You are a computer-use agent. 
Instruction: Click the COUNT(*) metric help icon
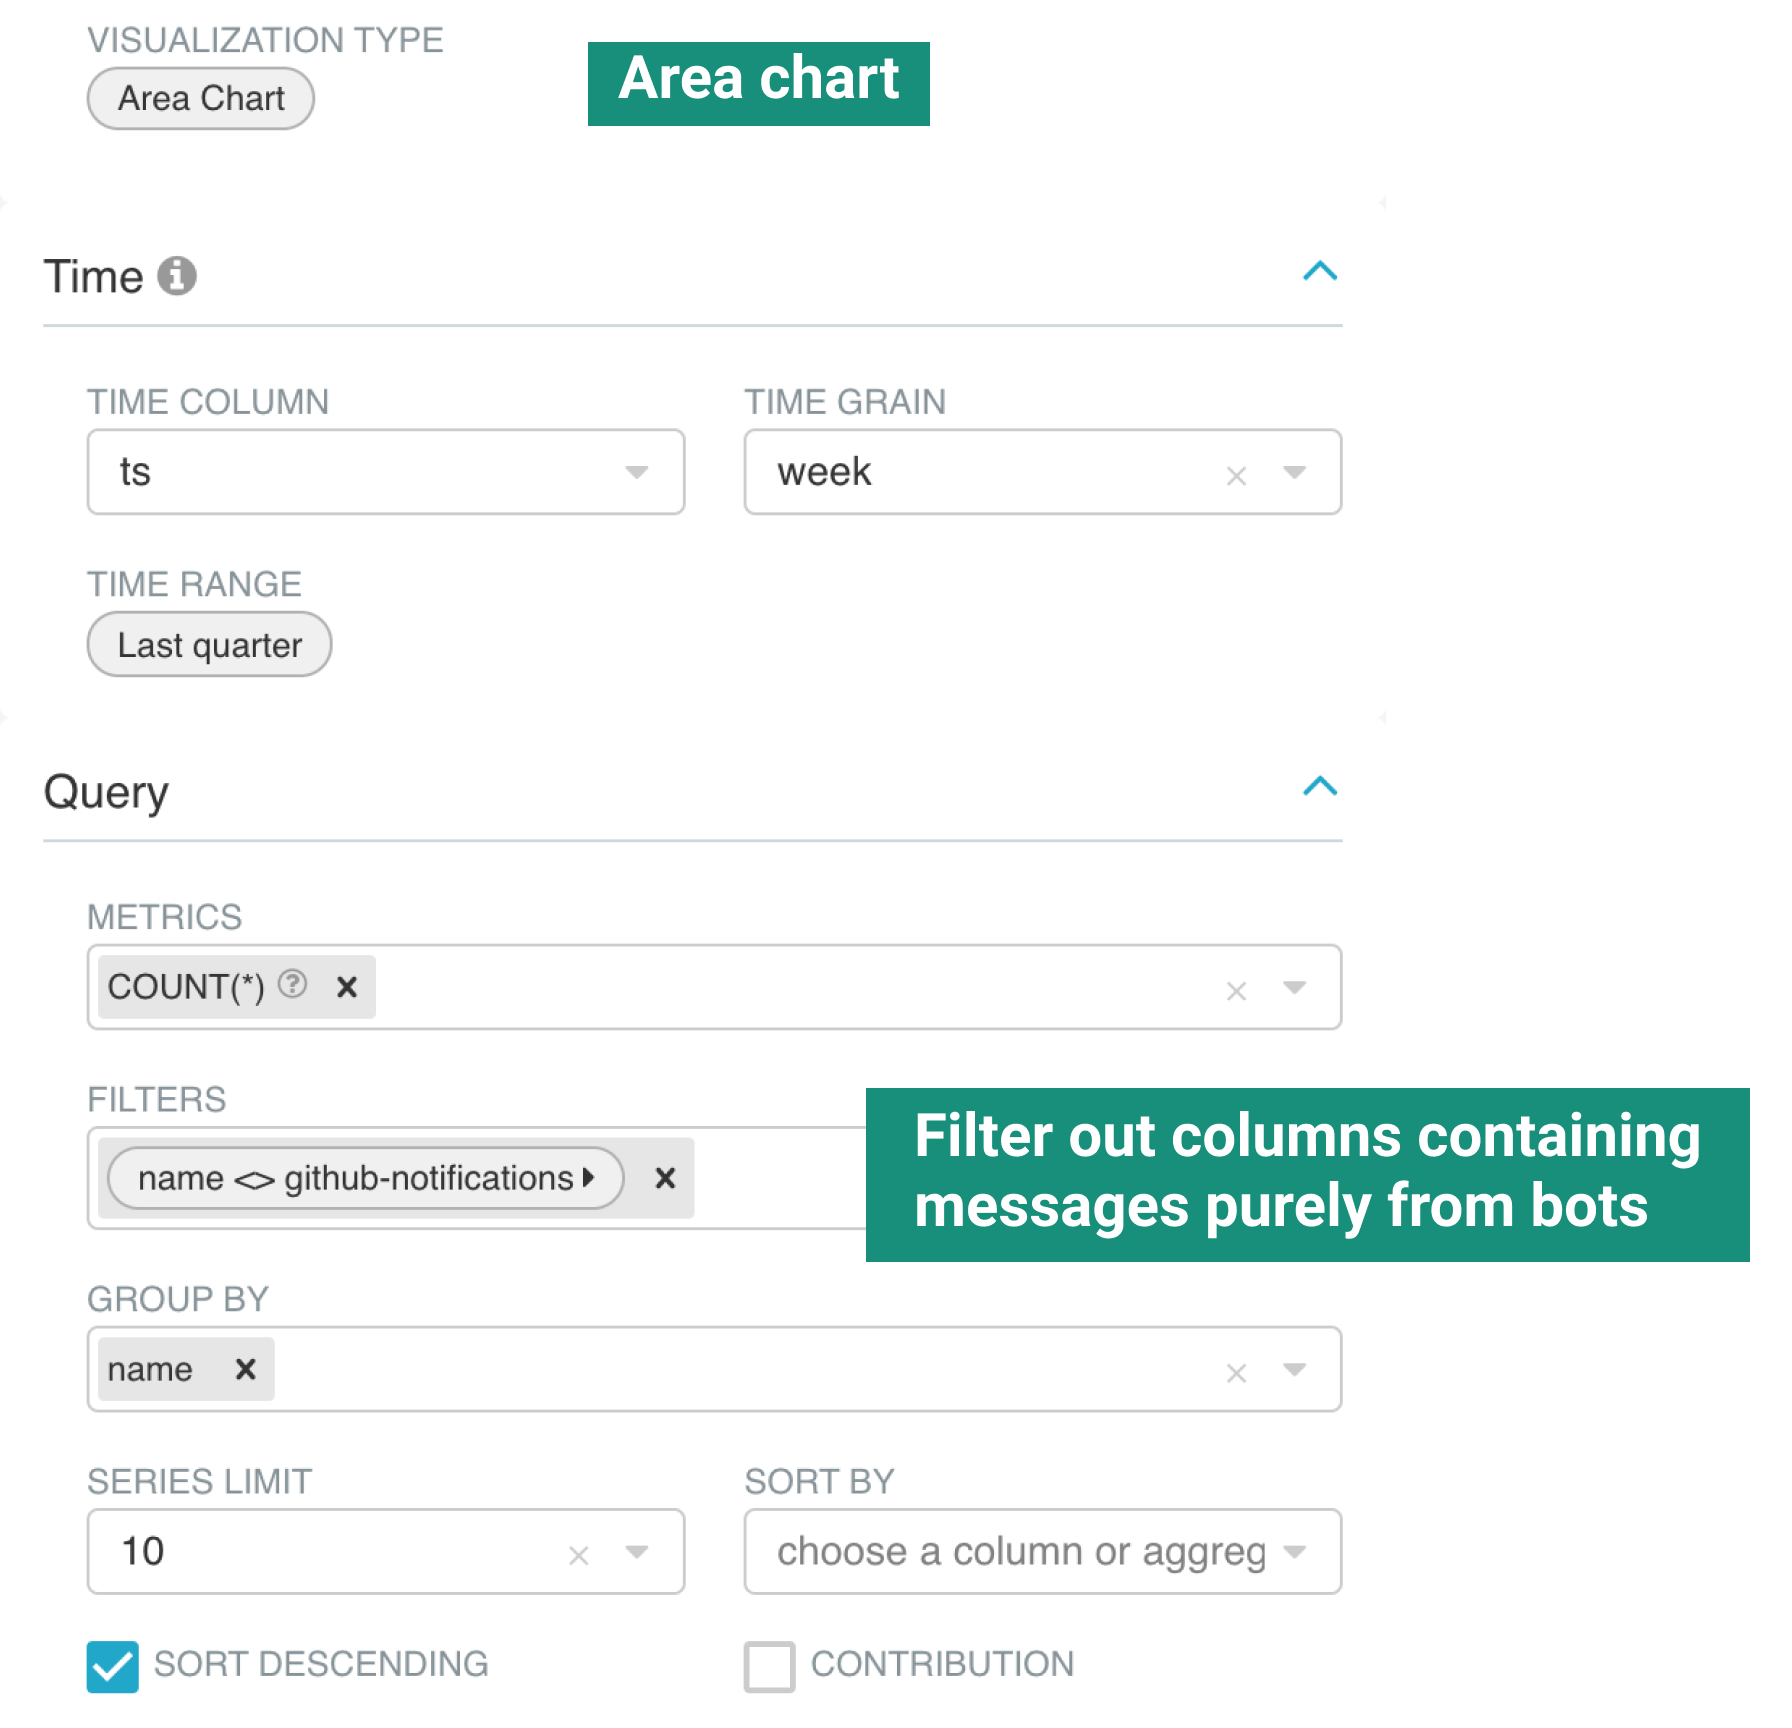click(292, 985)
